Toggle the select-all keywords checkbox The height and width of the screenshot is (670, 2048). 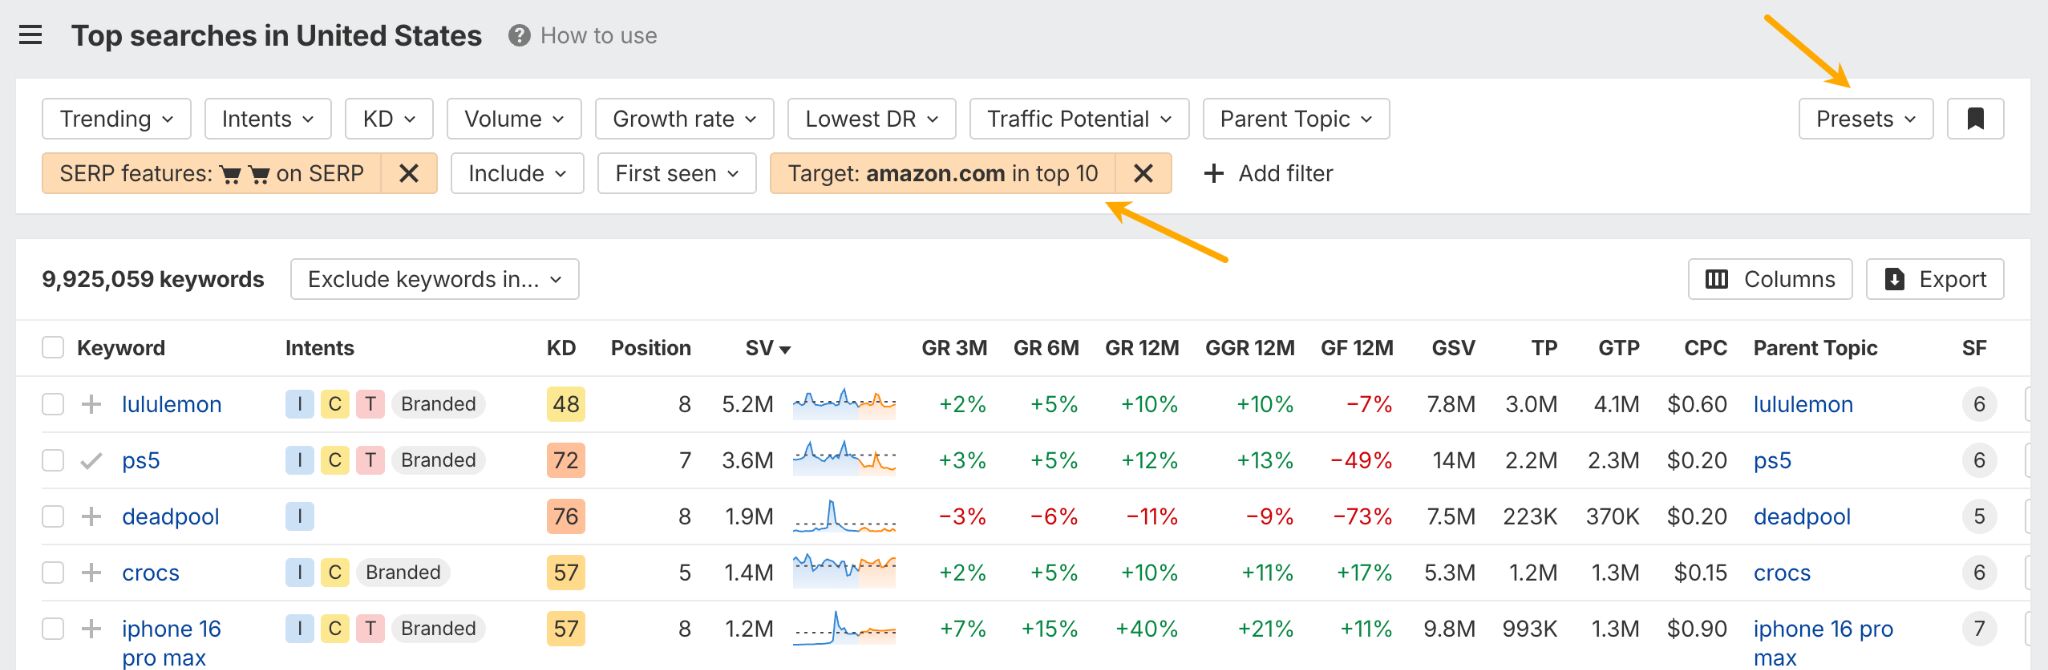[53, 348]
